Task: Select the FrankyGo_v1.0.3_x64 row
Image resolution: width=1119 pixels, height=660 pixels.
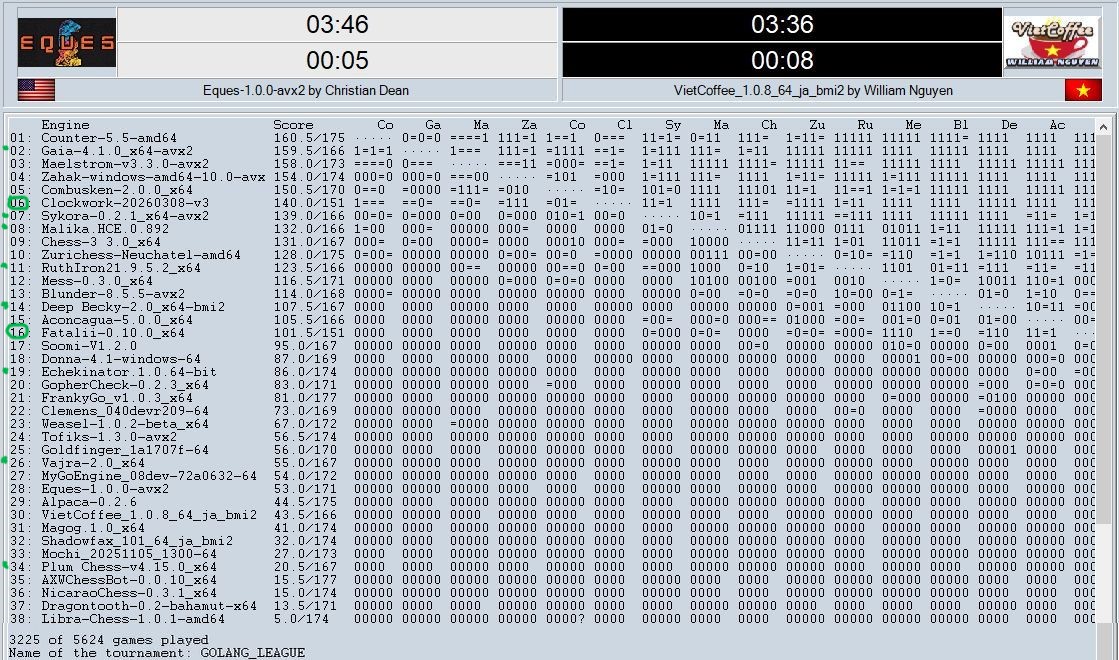Action: pyautogui.click(x=551, y=397)
